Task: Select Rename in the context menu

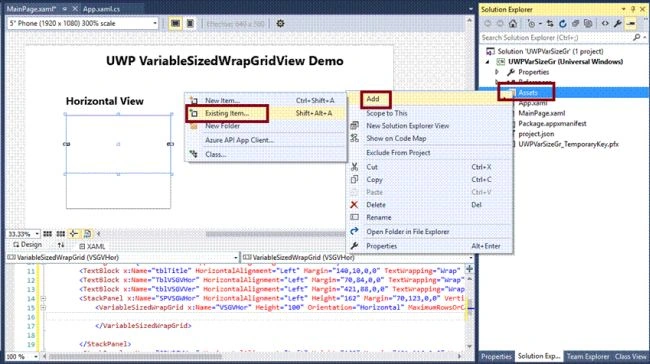Action: [429, 217]
